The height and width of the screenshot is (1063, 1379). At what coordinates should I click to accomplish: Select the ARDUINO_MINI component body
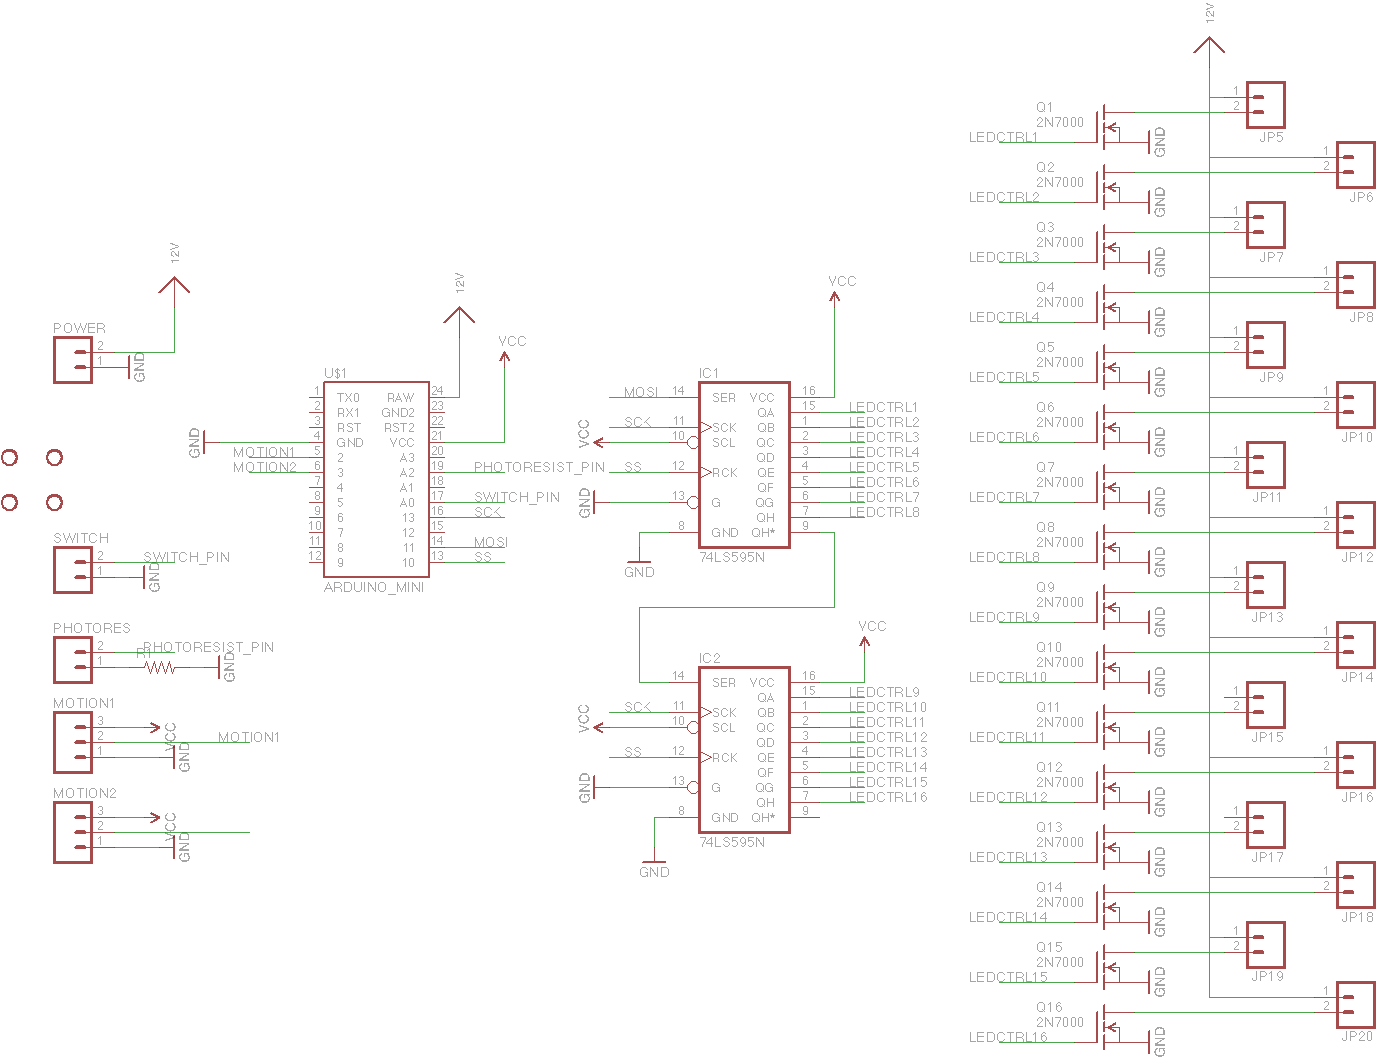376,478
